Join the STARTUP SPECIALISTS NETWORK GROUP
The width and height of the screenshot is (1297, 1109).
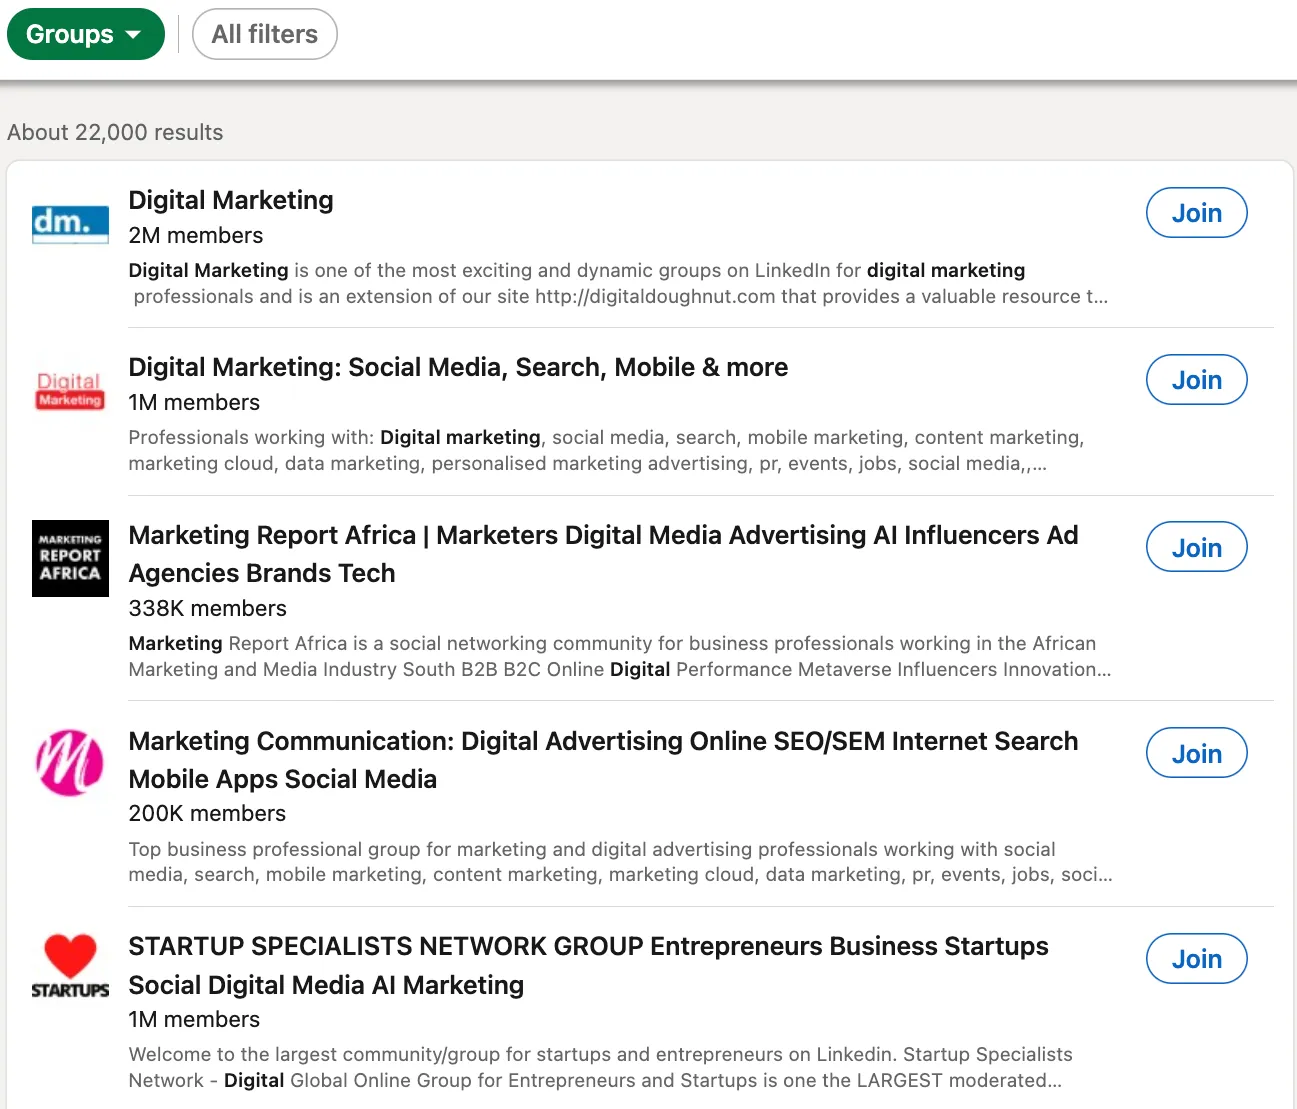(1196, 958)
